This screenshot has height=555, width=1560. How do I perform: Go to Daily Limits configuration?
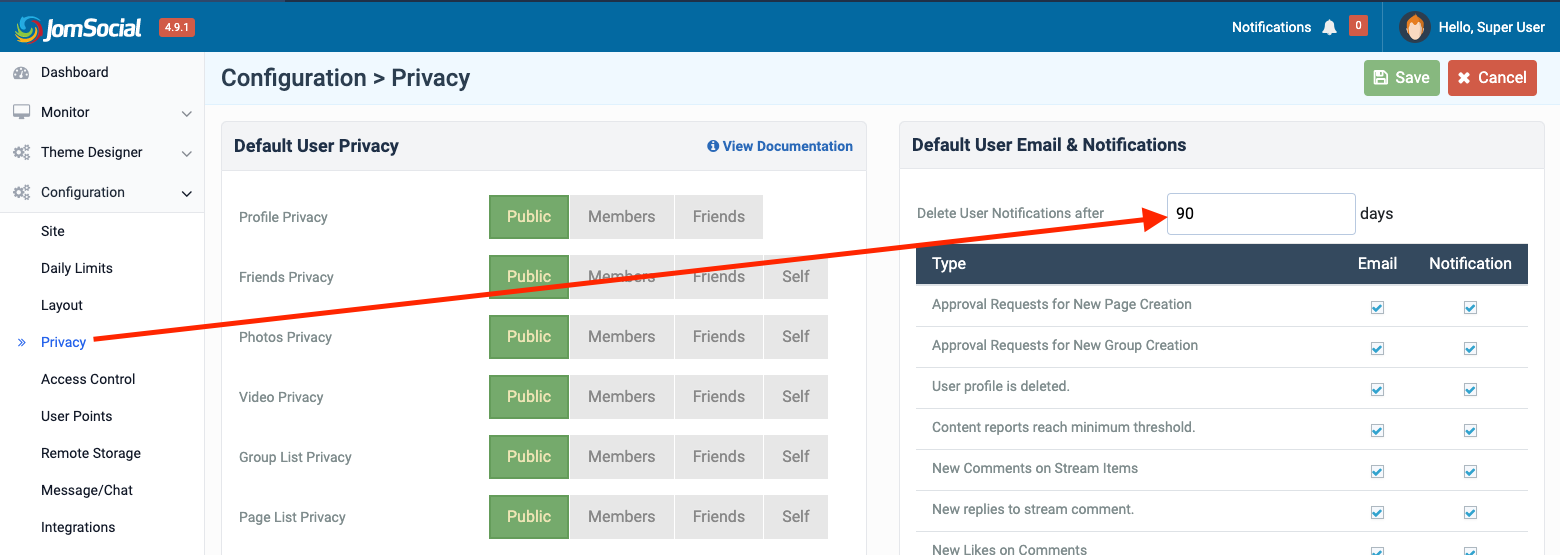click(76, 268)
